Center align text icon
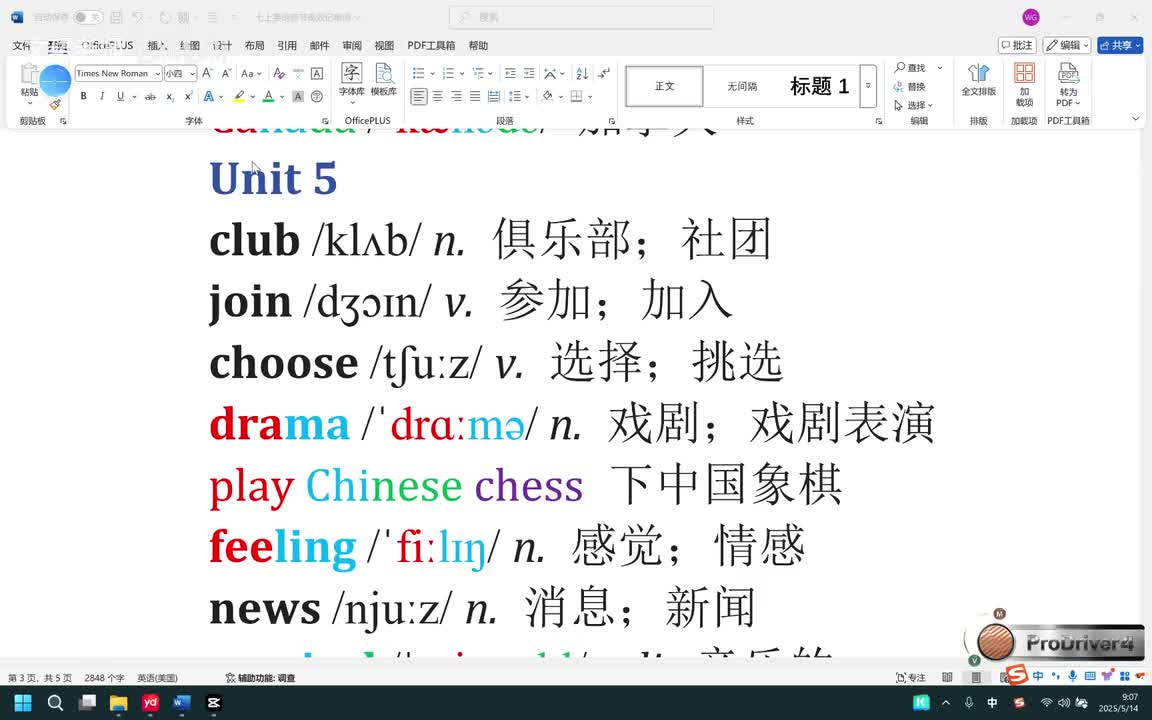 438,96
